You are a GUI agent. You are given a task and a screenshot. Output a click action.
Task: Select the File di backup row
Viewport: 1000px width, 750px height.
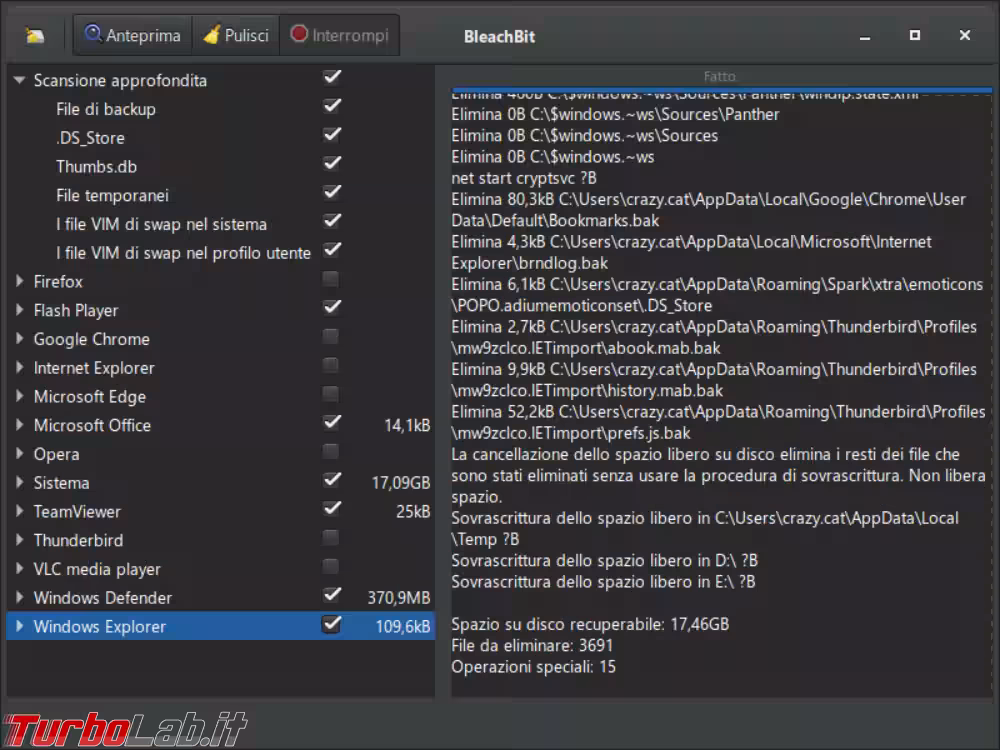pos(220,109)
